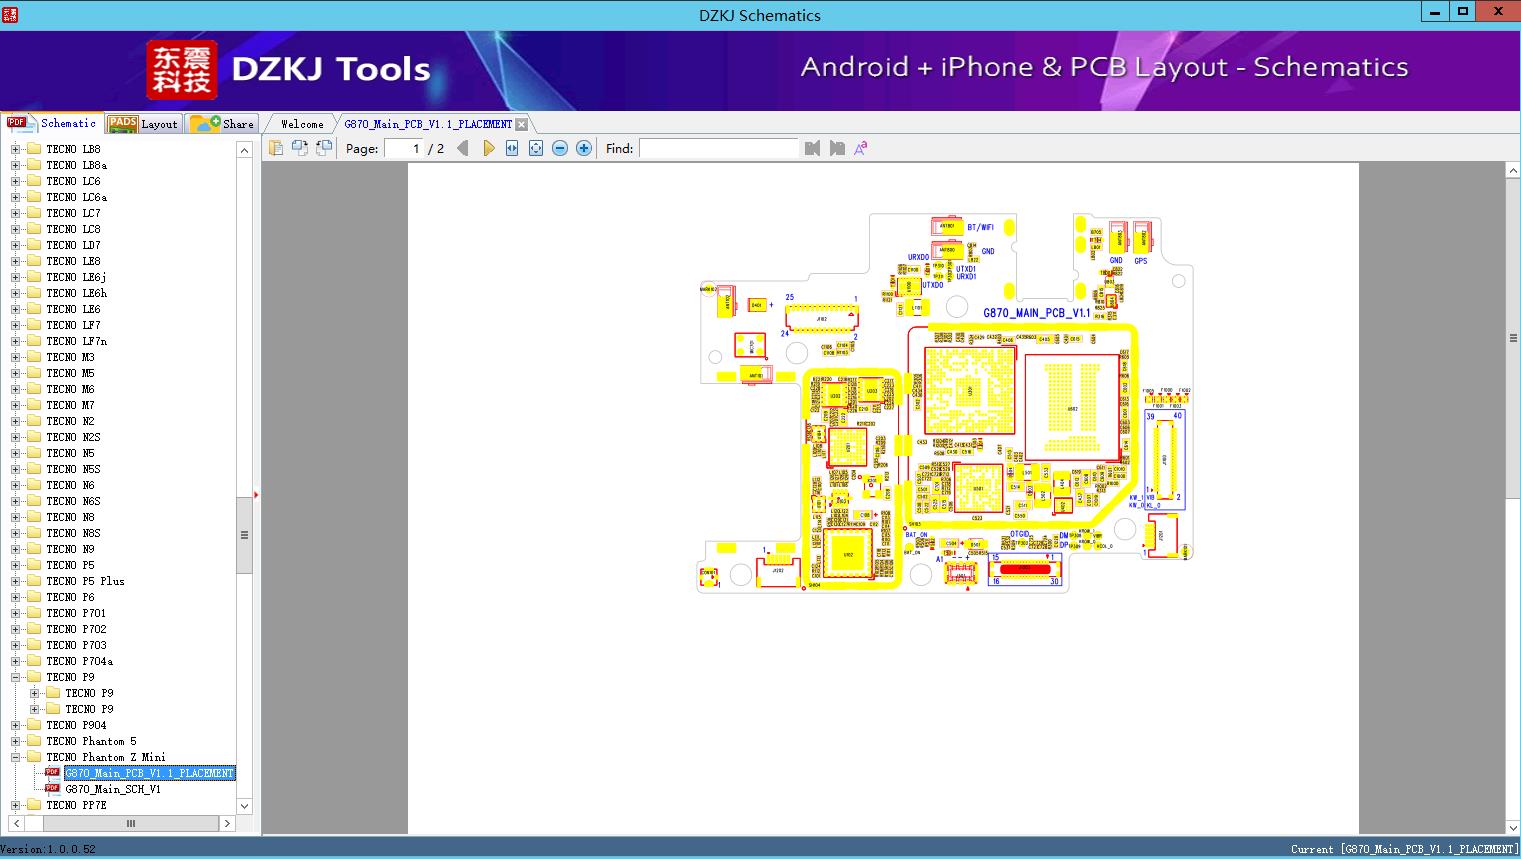Viewport: 1521px width, 859px height.
Task: Expand the TECNO PP7E folder
Action: 15,805
